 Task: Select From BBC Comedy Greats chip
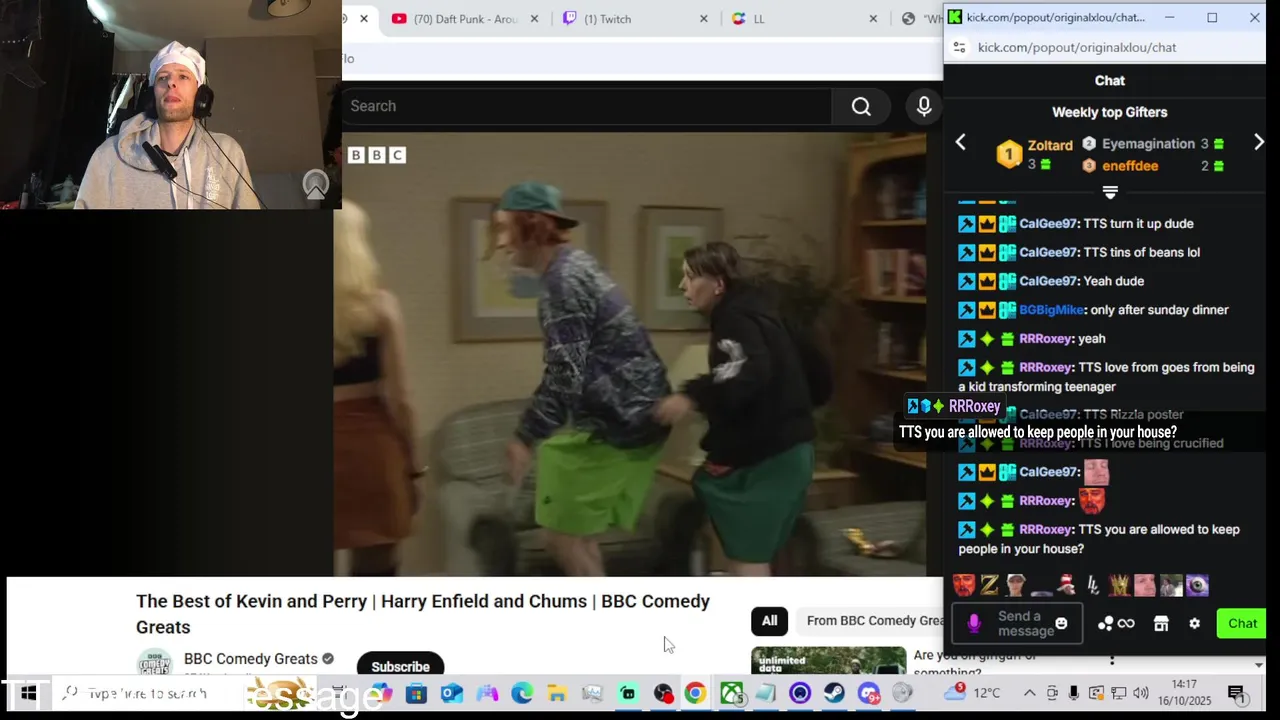tap(869, 621)
